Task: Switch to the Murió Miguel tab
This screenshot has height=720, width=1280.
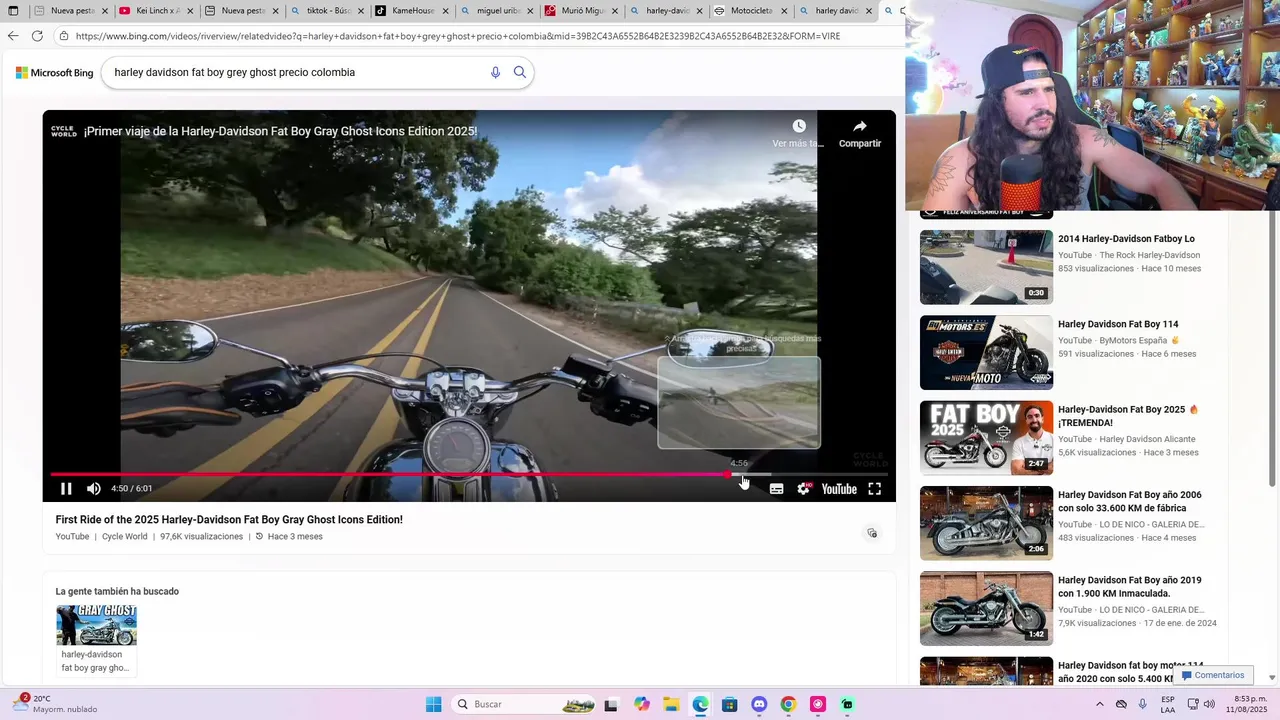Action: (x=581, y=11)
